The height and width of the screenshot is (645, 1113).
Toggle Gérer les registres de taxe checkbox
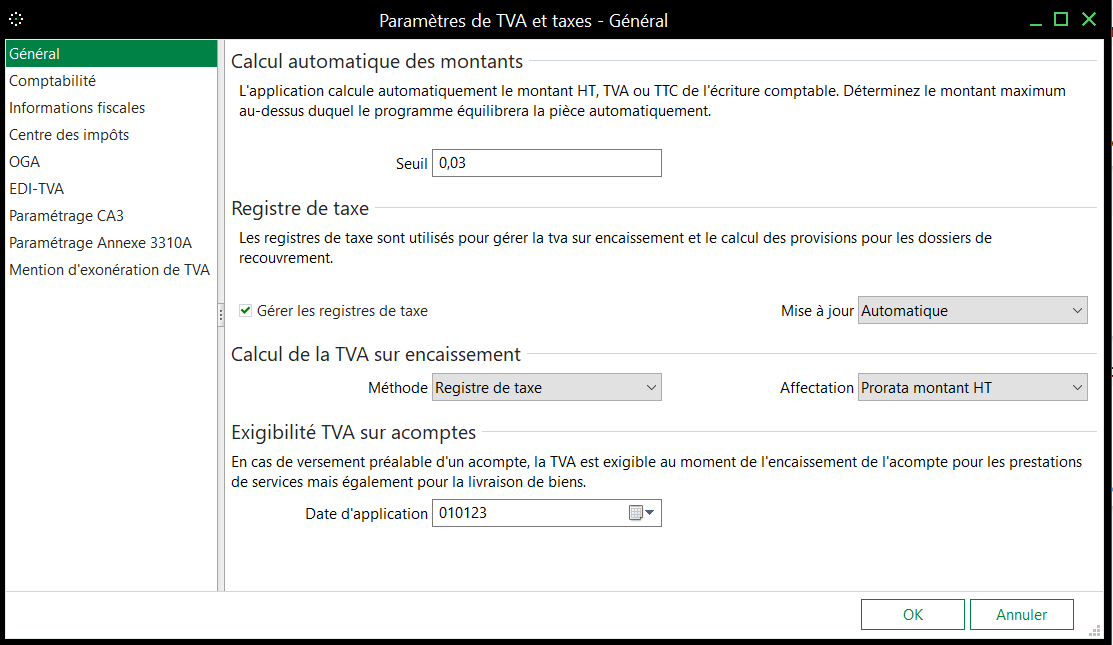[245, 311]
